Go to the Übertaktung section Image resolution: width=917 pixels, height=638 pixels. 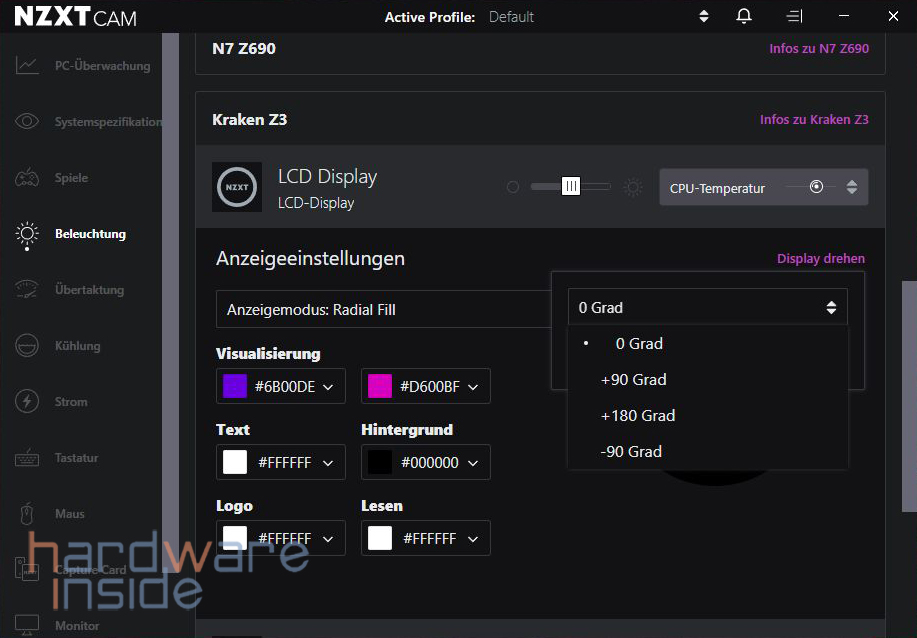pos(89,290)
